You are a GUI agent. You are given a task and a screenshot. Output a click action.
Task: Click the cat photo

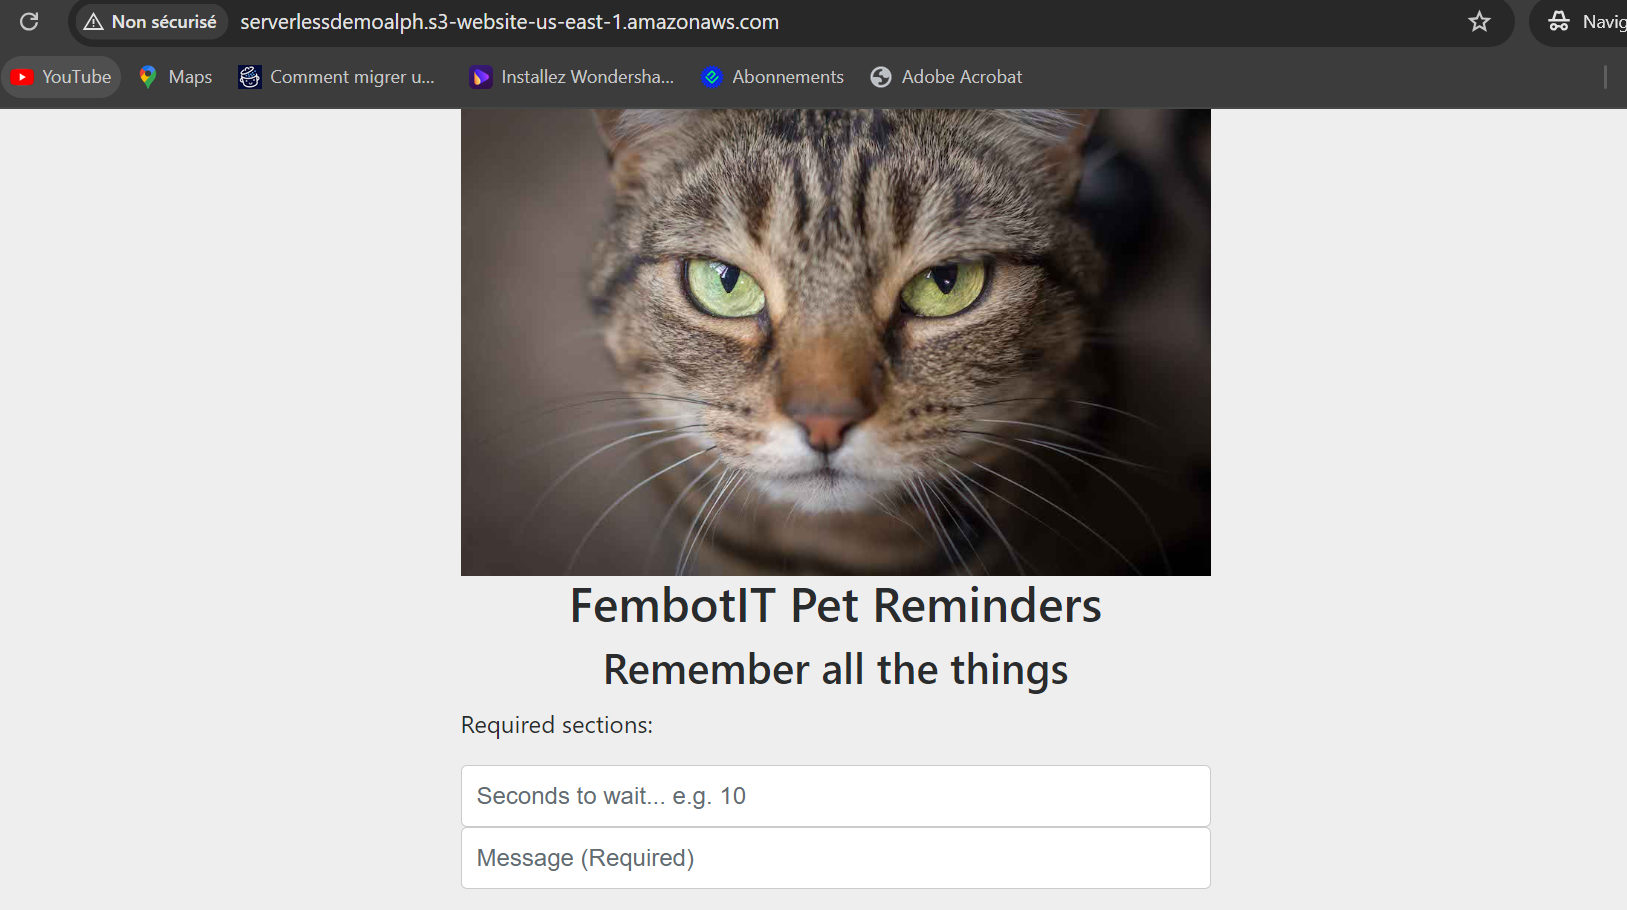point(835,342)
